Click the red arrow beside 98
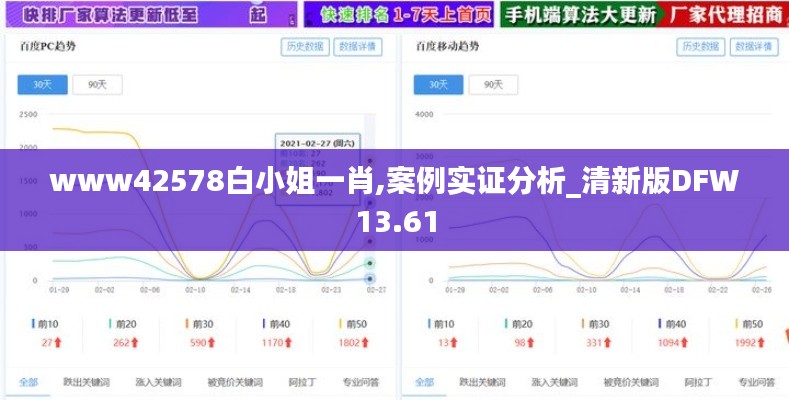 point(530,343)
